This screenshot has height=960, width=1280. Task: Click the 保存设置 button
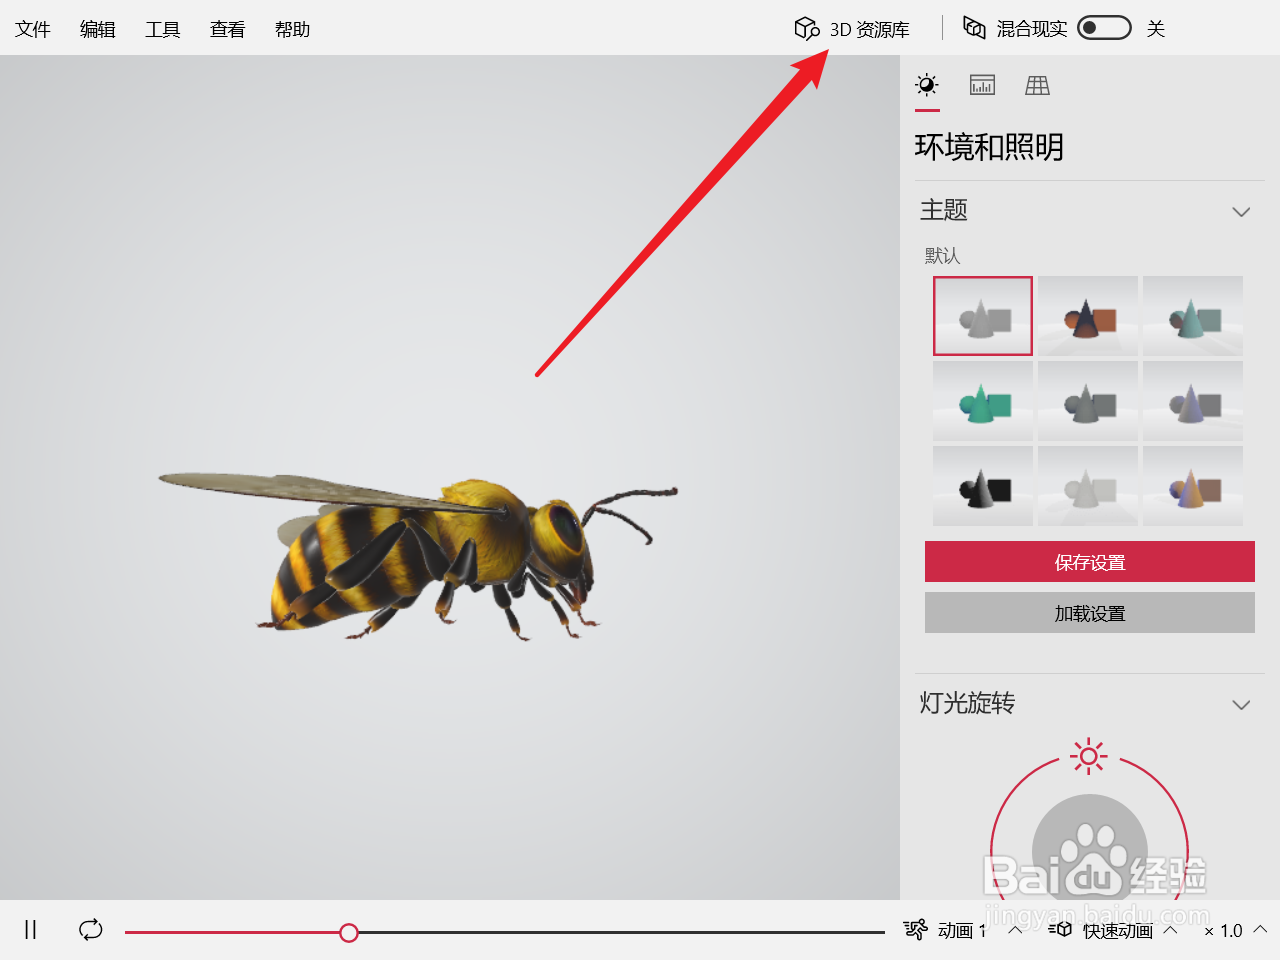point(1089,561)
